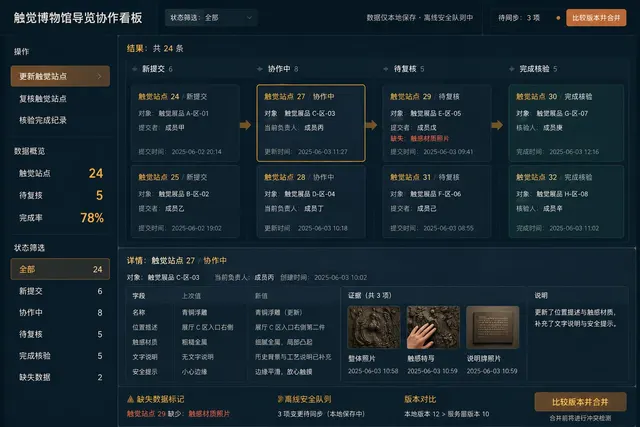
Task: Select 更新触觉站点 in the sidebar
Action: click(x=60, y=76)
